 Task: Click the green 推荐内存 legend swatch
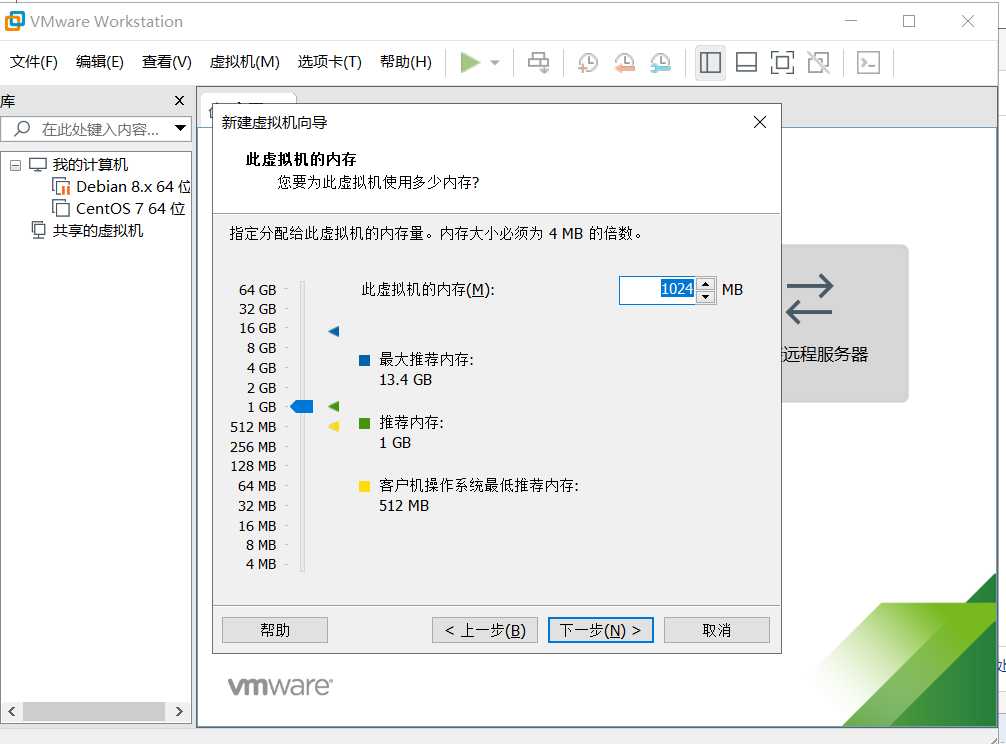point(364,423)
